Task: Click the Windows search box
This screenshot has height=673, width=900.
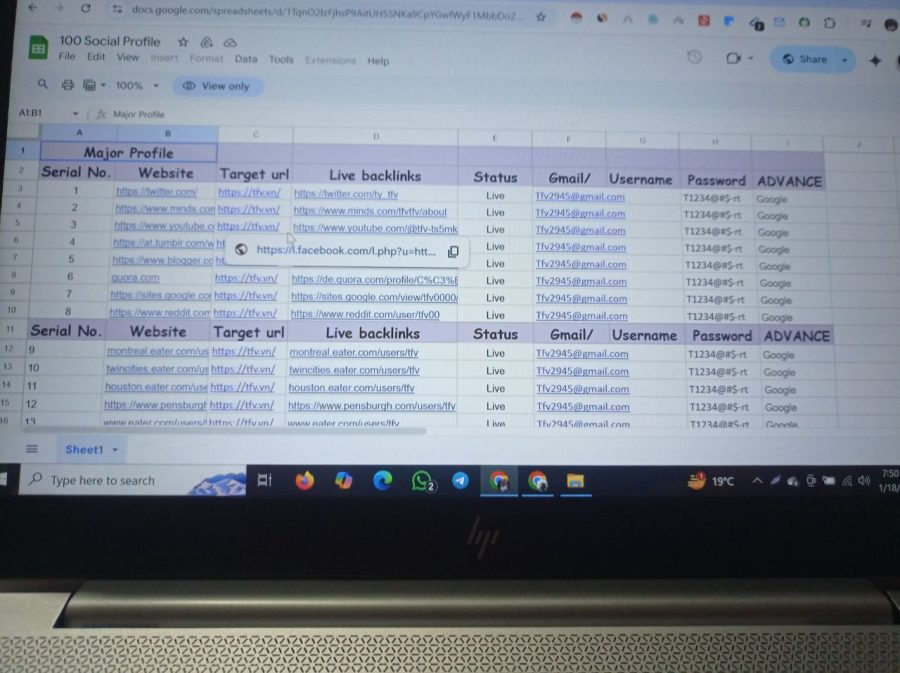Action: pyautogui.click(x=133, y=480)
